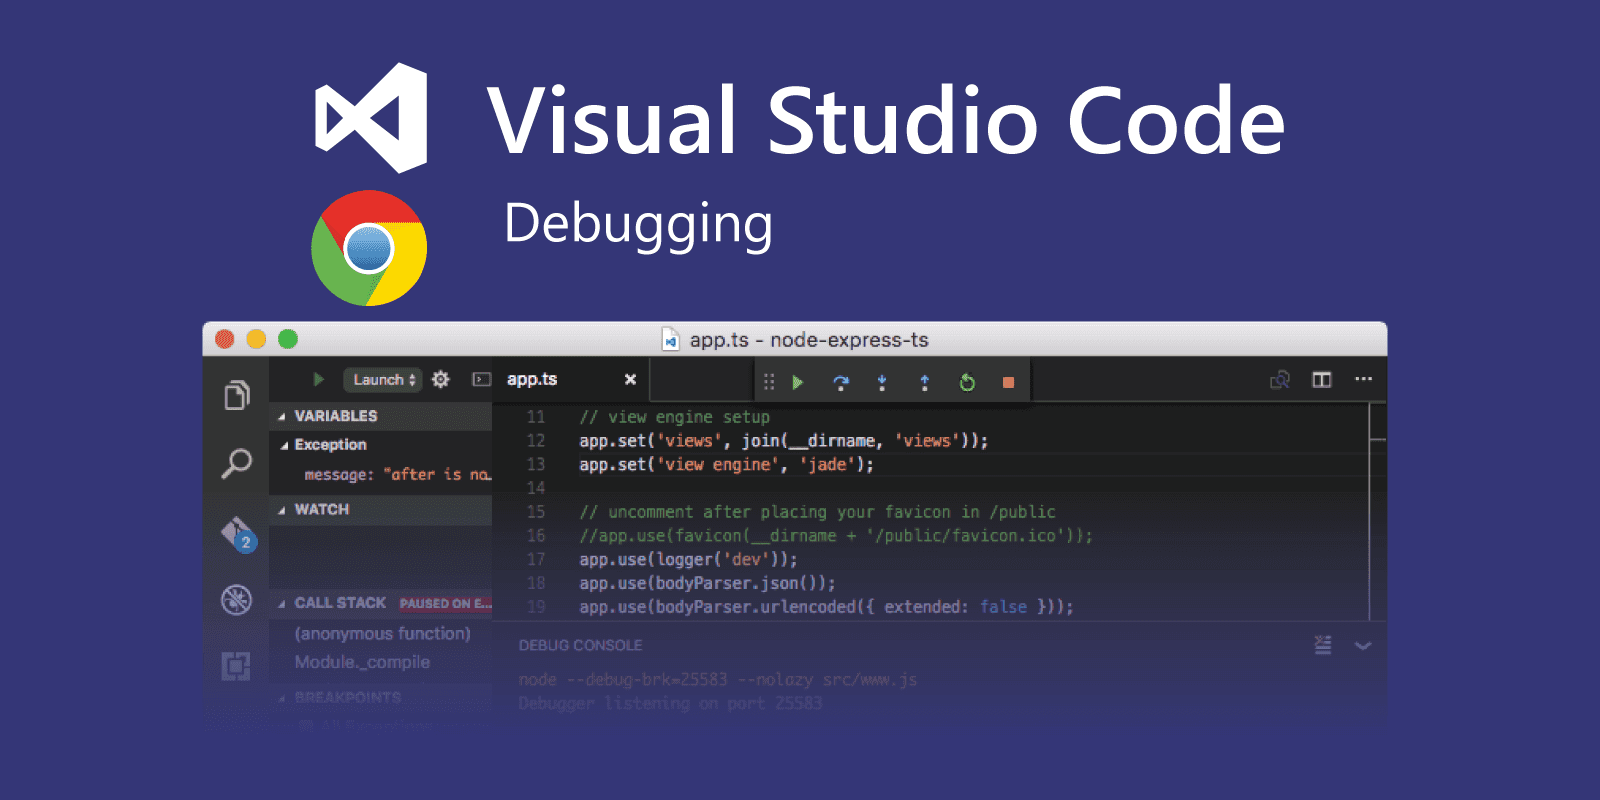Select the app.ts editor tab
This screenshot has width=1600, height=800.
tap(532, 380)
